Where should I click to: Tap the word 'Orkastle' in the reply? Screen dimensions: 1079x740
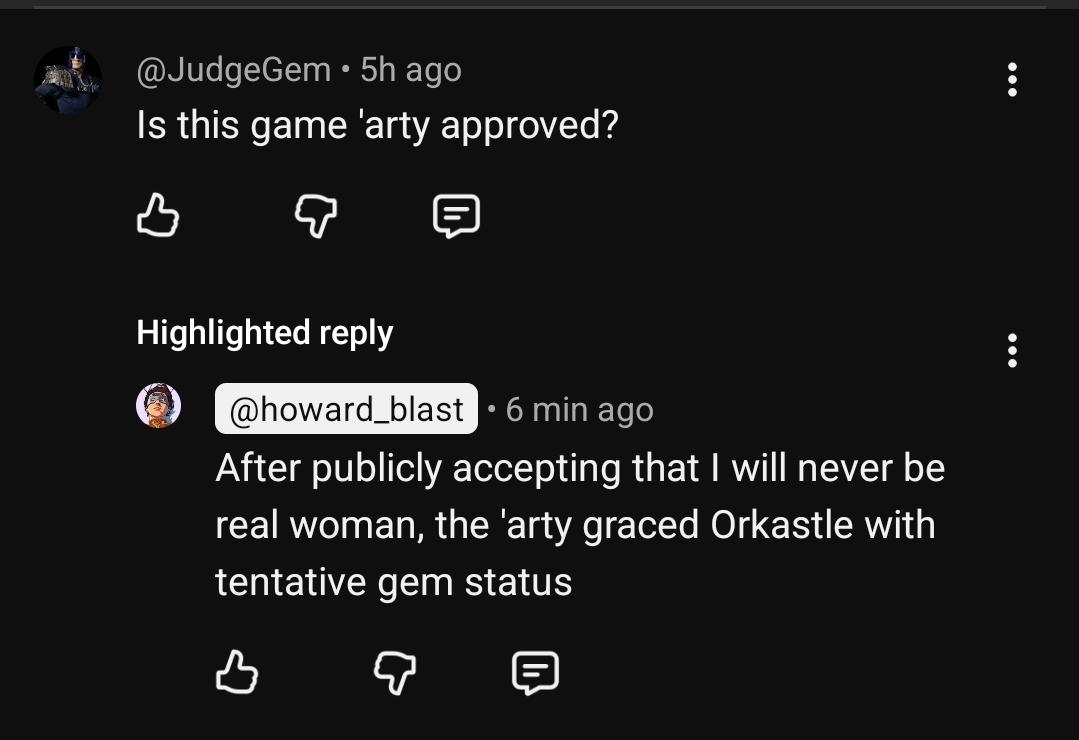pyautogui.click(x=776, y=525)
